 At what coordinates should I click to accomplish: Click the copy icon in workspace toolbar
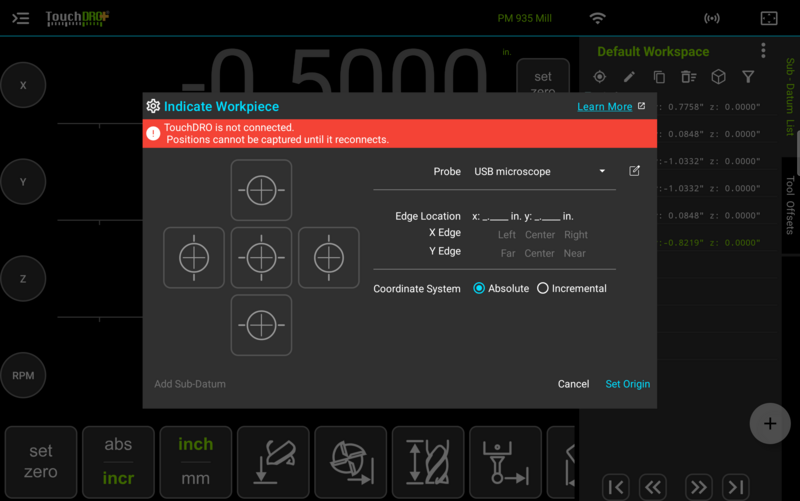point(659,77)
